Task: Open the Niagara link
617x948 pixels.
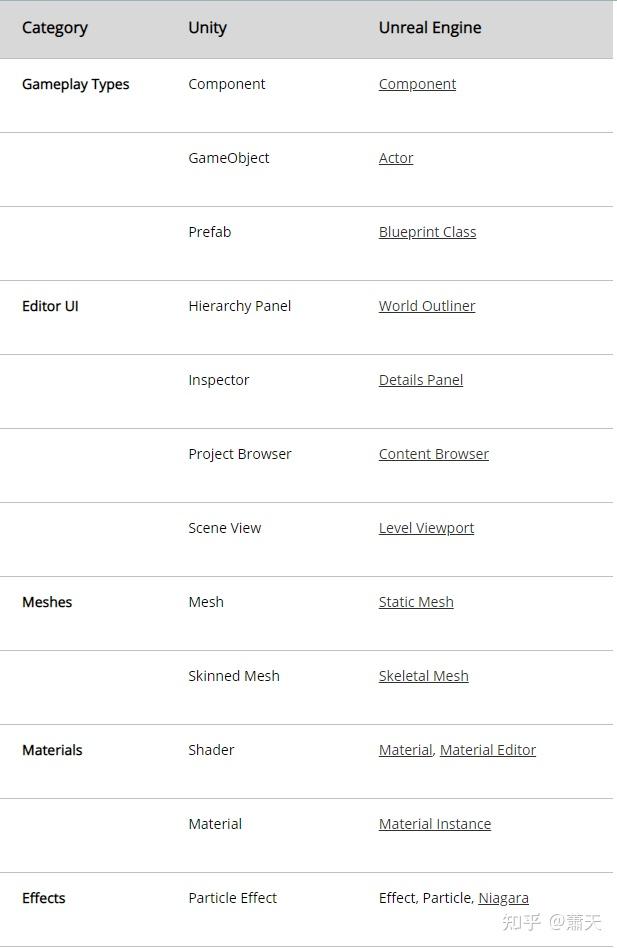Action: click(x=504, y=898)
